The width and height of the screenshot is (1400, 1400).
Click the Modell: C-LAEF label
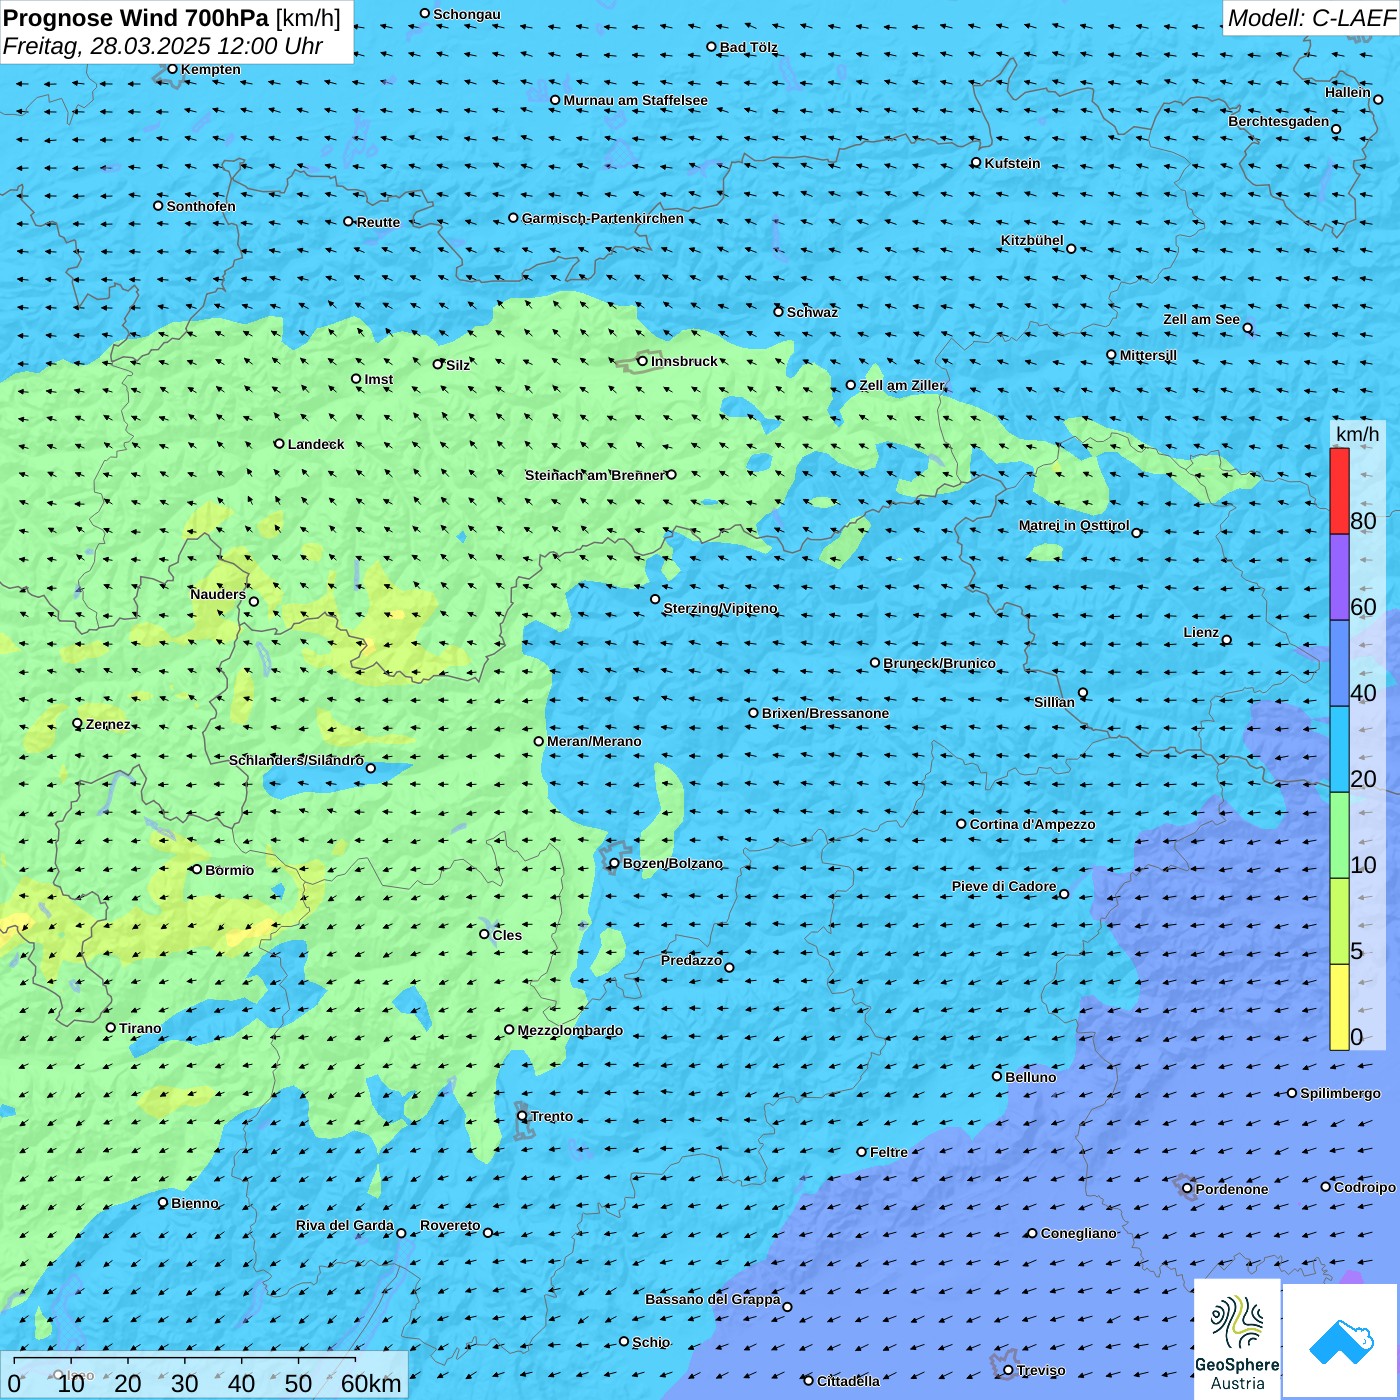coord(1310,18)
